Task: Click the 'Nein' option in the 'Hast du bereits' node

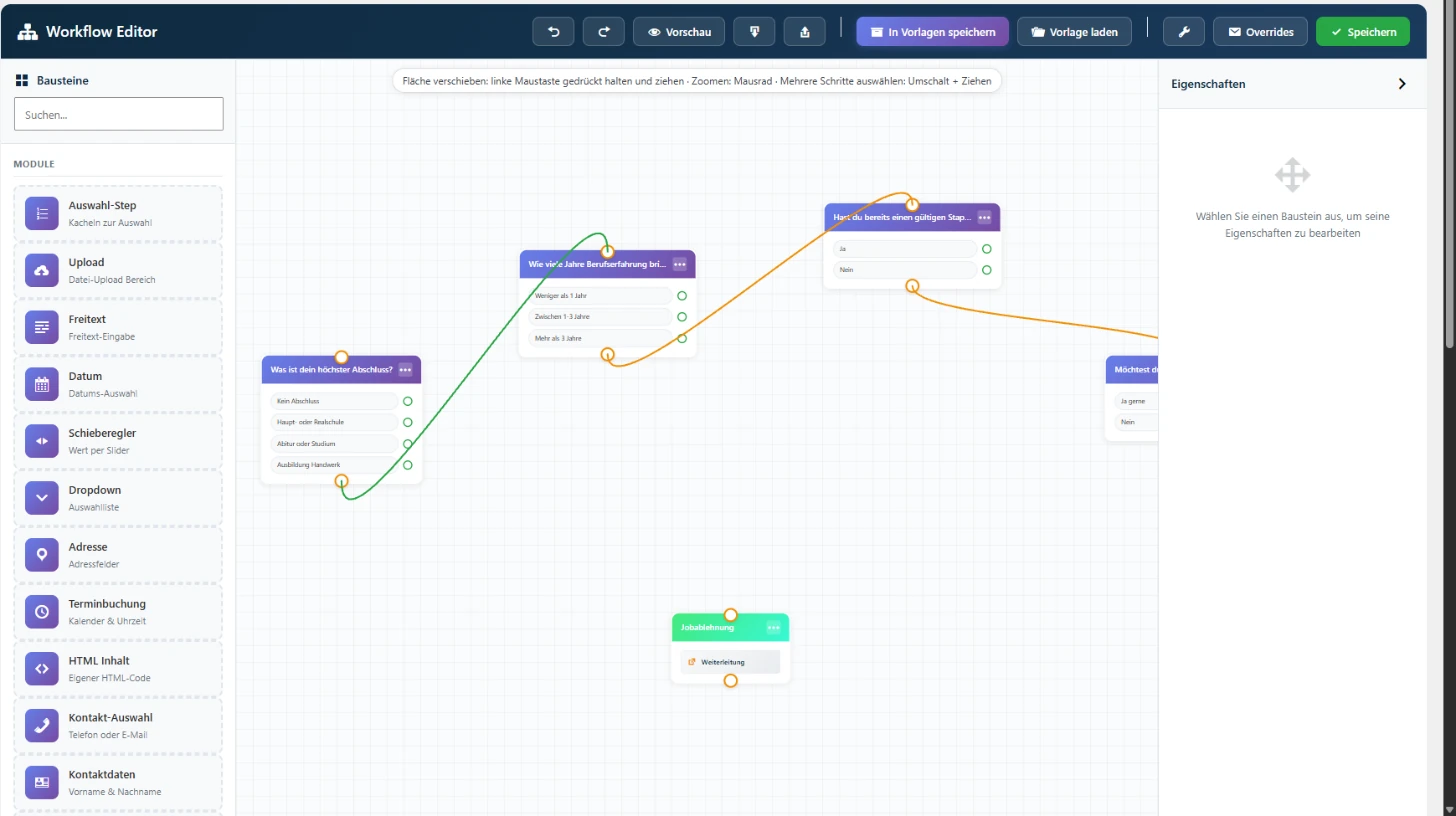Action: pyautogui.click(x=904, y=270)
